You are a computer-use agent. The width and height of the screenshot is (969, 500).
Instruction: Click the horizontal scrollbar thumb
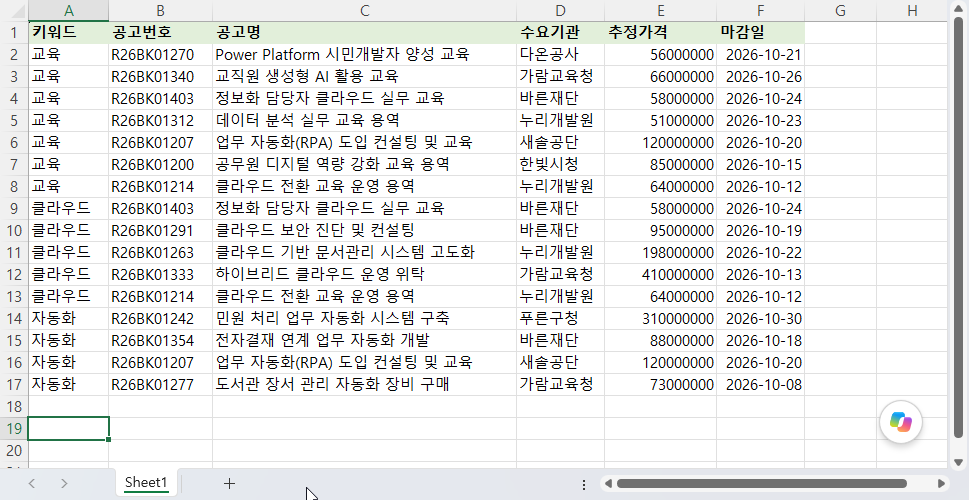point(761,483)
